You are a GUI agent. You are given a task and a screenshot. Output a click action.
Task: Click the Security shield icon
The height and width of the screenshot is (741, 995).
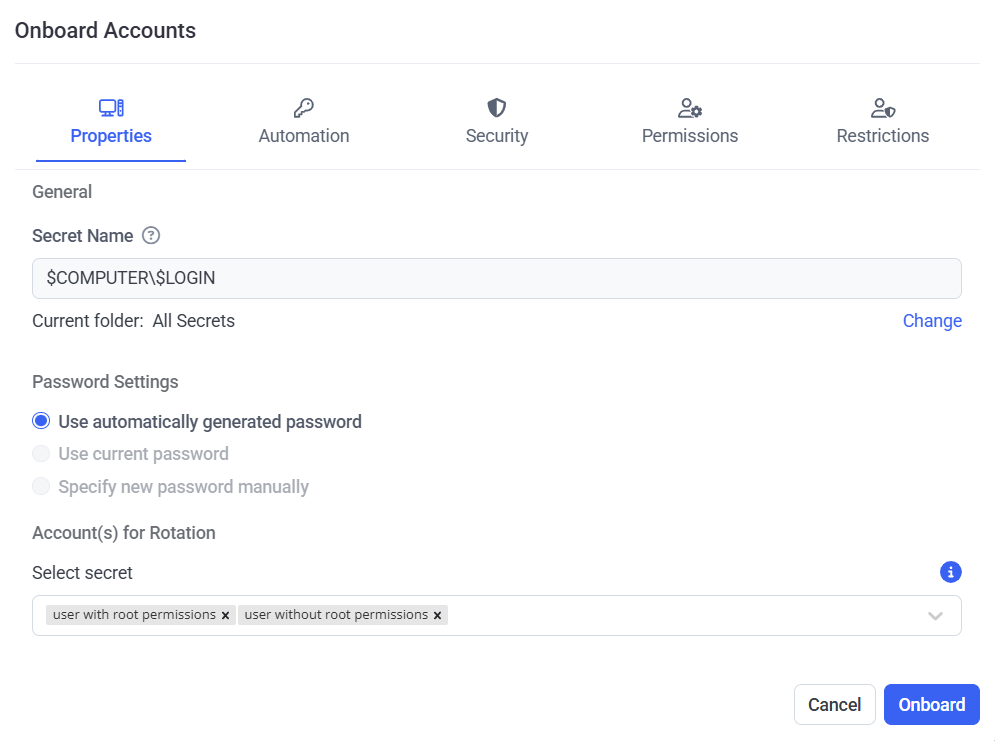pyautogui.click(x=497, y=108)
